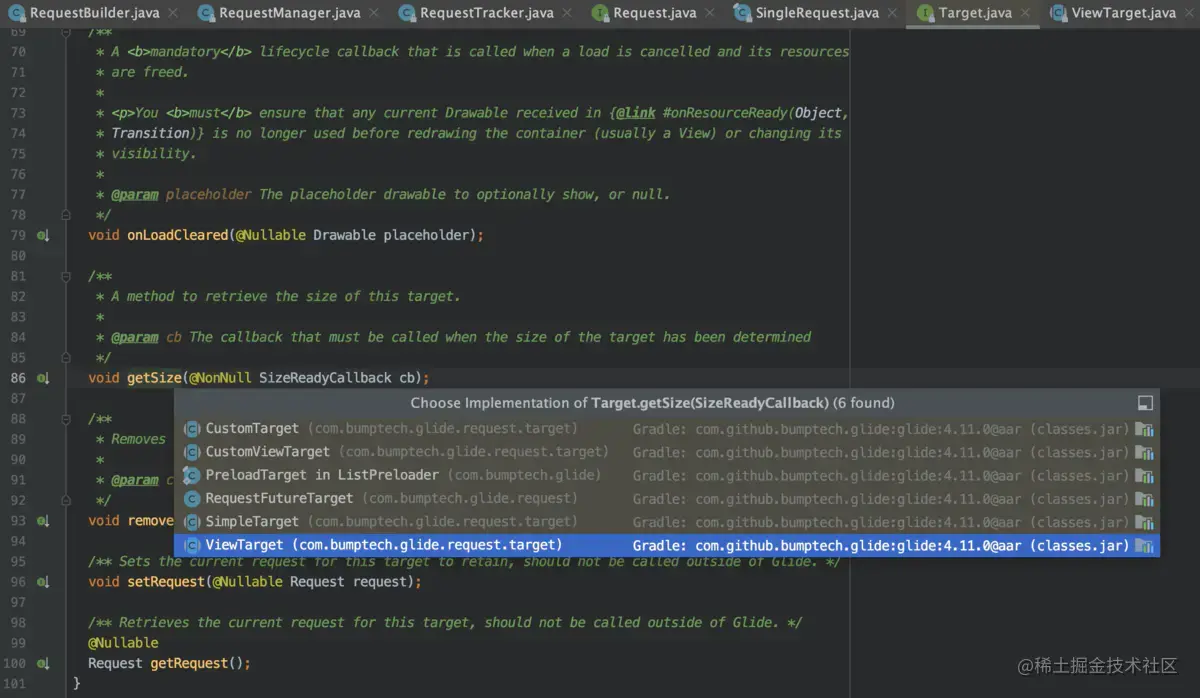
Task: Click implemented-method gutter icon for getSize
Action: coord(43,379)
